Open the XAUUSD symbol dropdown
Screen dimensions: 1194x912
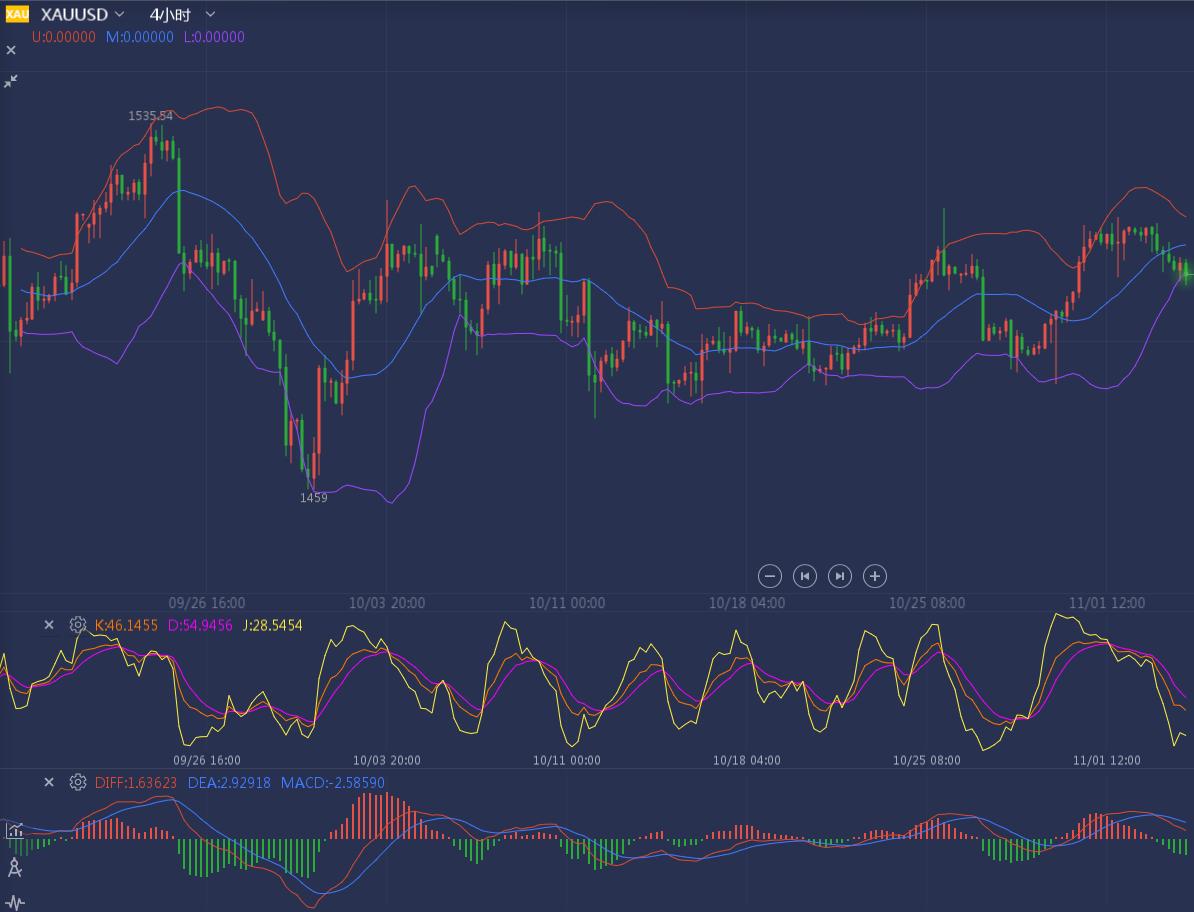[82, 14]
